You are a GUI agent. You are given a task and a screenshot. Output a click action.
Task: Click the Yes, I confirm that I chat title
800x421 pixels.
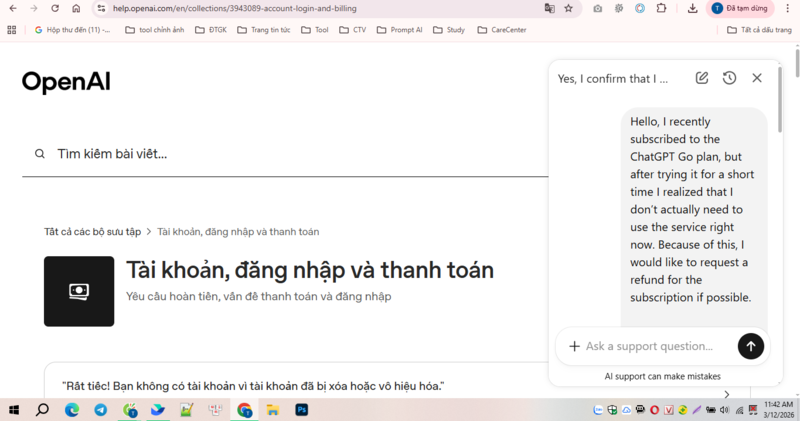point(612,79)
